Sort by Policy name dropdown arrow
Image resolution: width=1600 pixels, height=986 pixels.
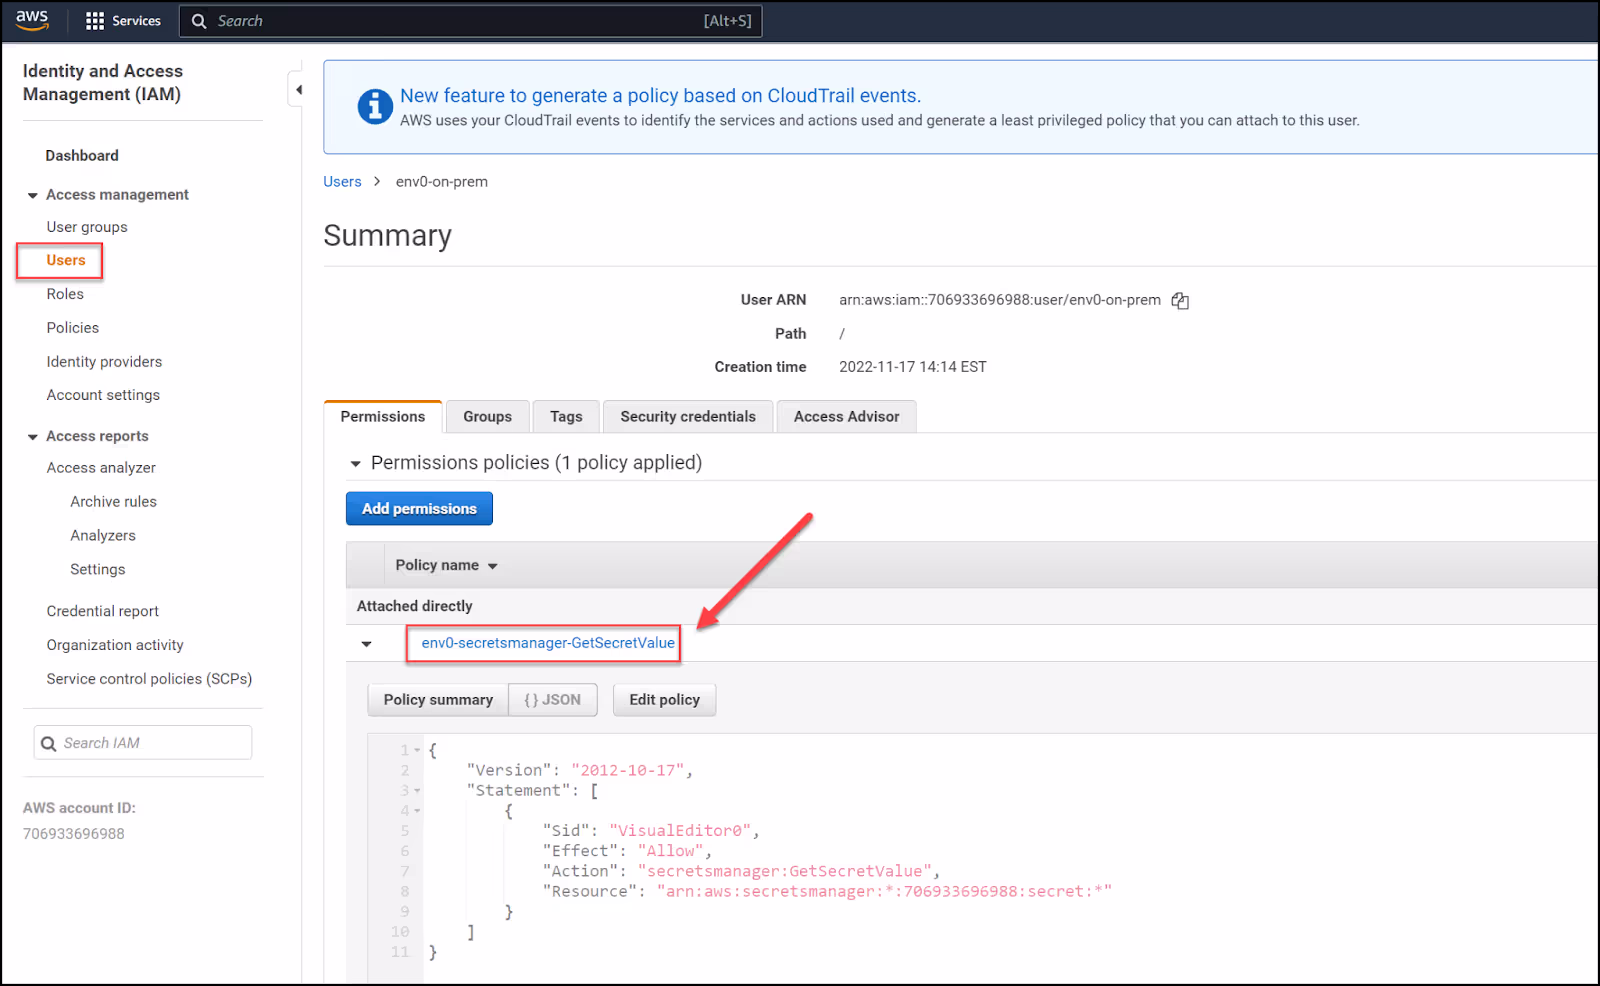click(x=492, y=566)
